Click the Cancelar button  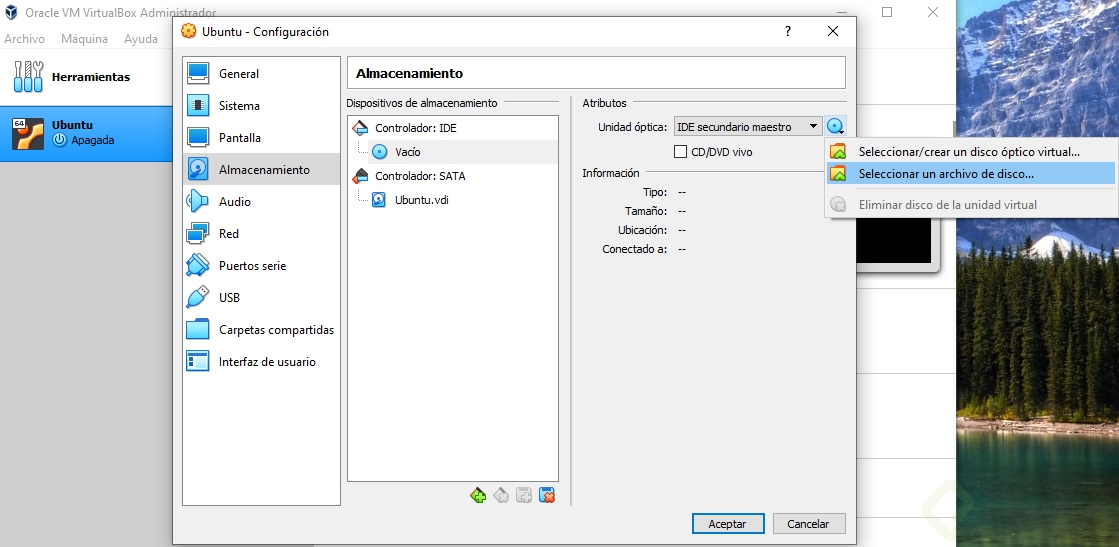[x=808, y=523]
